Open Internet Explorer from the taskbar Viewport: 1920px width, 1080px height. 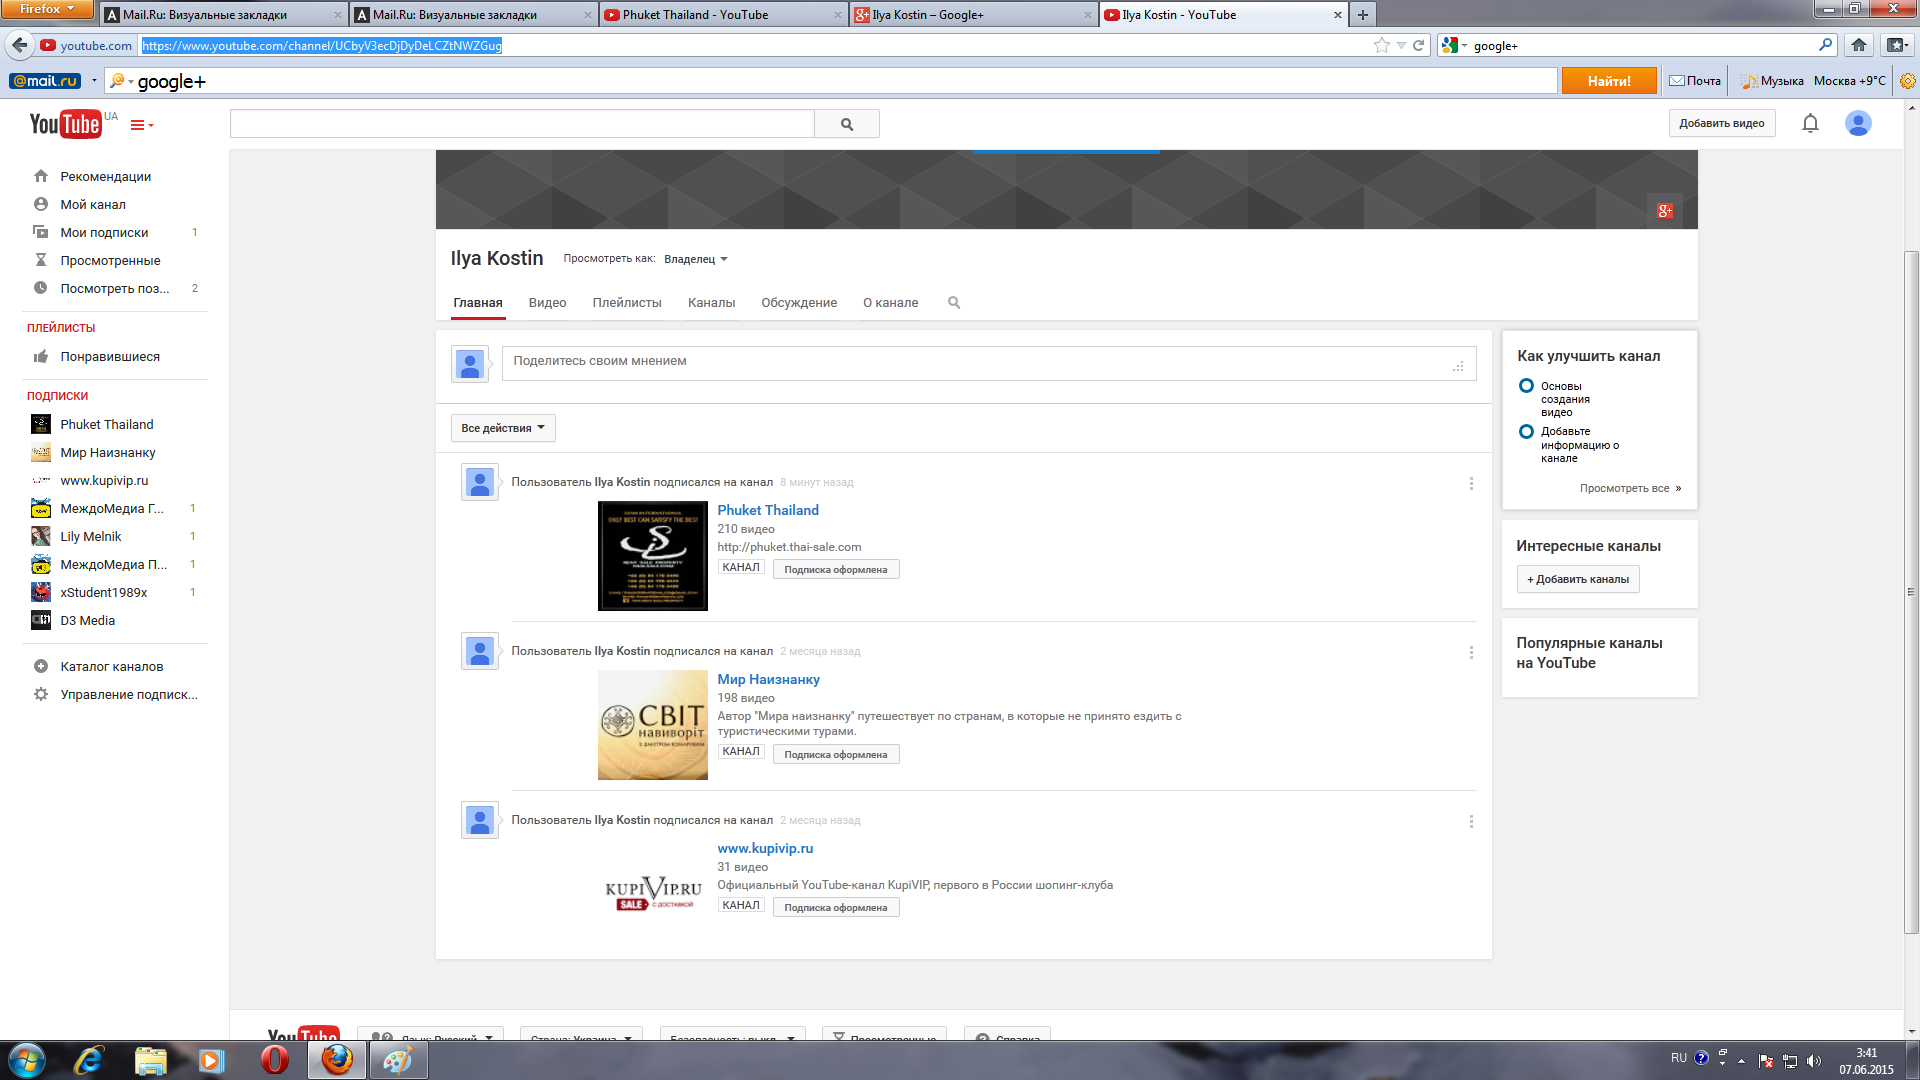click(x=89, y=1060)
